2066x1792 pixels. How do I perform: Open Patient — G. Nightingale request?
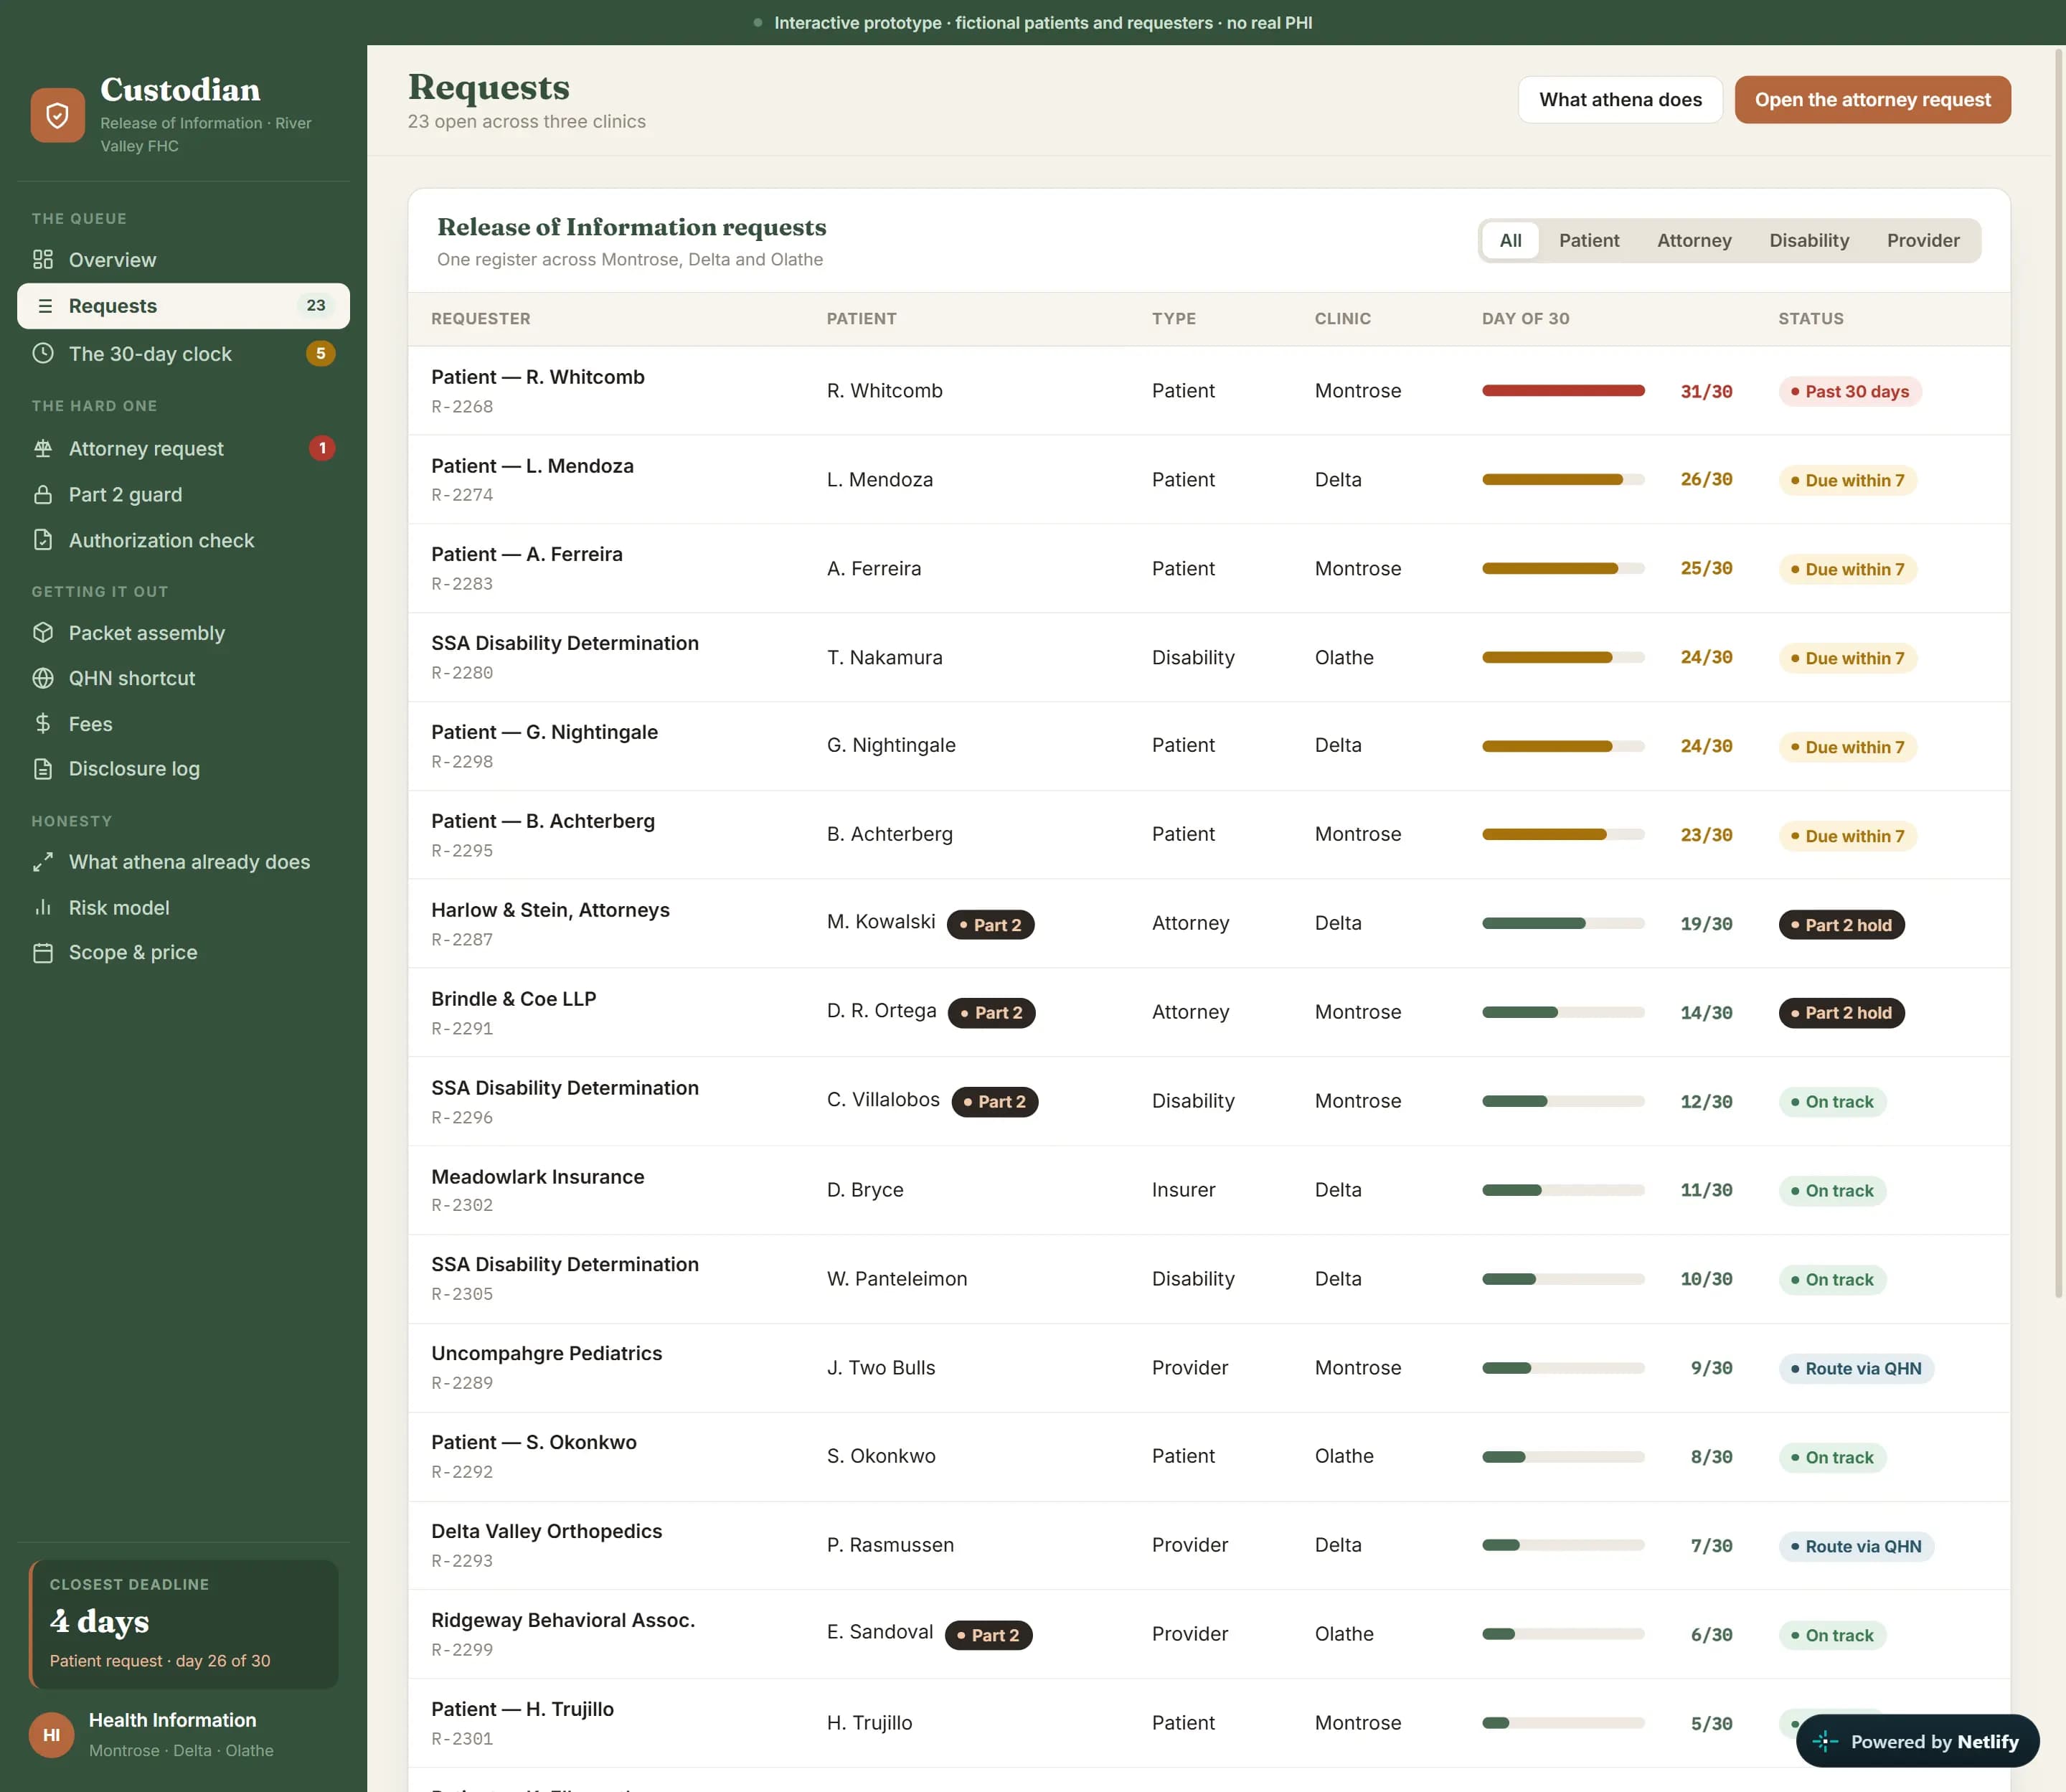click(1208, 746)
